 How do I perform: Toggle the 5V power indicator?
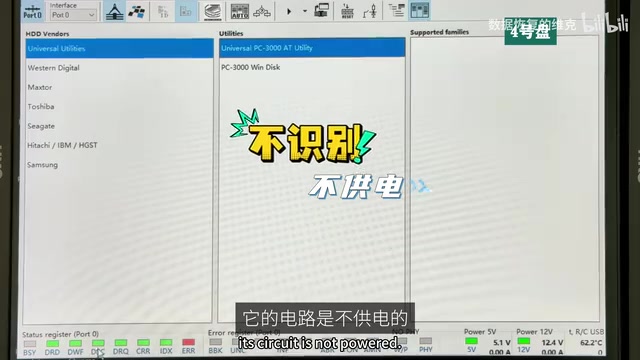click(471, 341)
